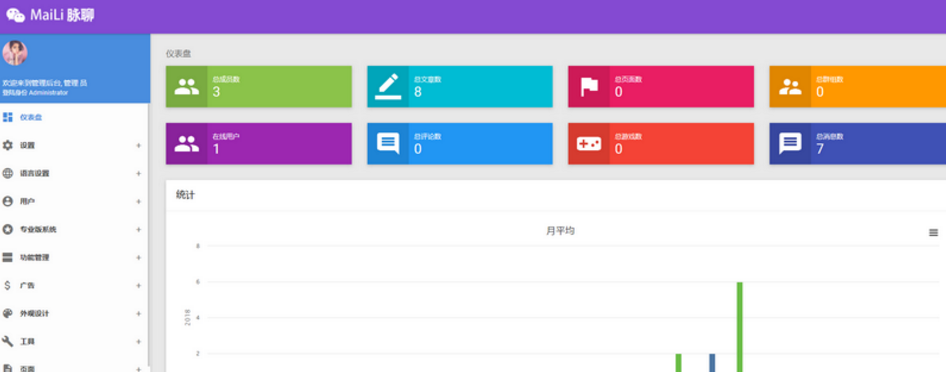Expand the 用户 submenu plus sign
Viewport: 946px width, 372px height.
(x=139, y=201)
